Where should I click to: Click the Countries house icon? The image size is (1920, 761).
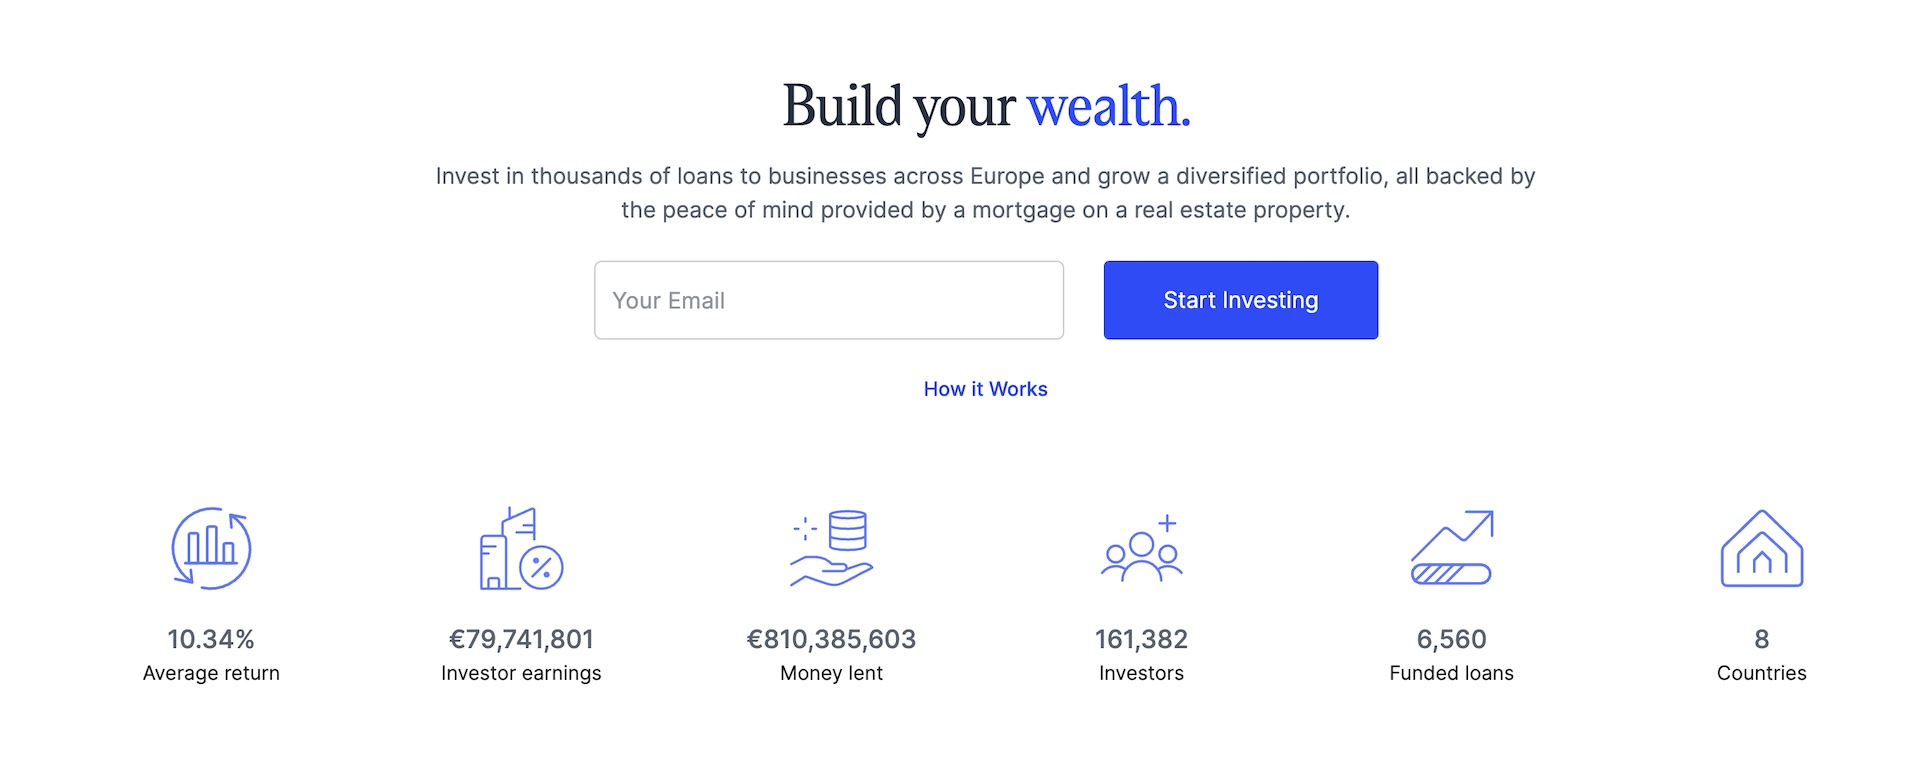[x=1761, y=548]
